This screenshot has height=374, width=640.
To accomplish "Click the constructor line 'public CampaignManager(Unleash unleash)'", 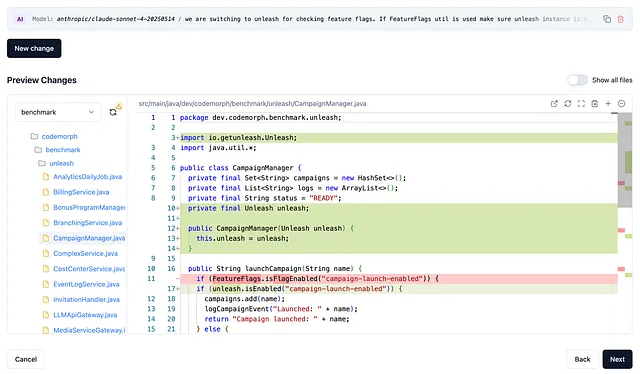I will coord(271,228).
